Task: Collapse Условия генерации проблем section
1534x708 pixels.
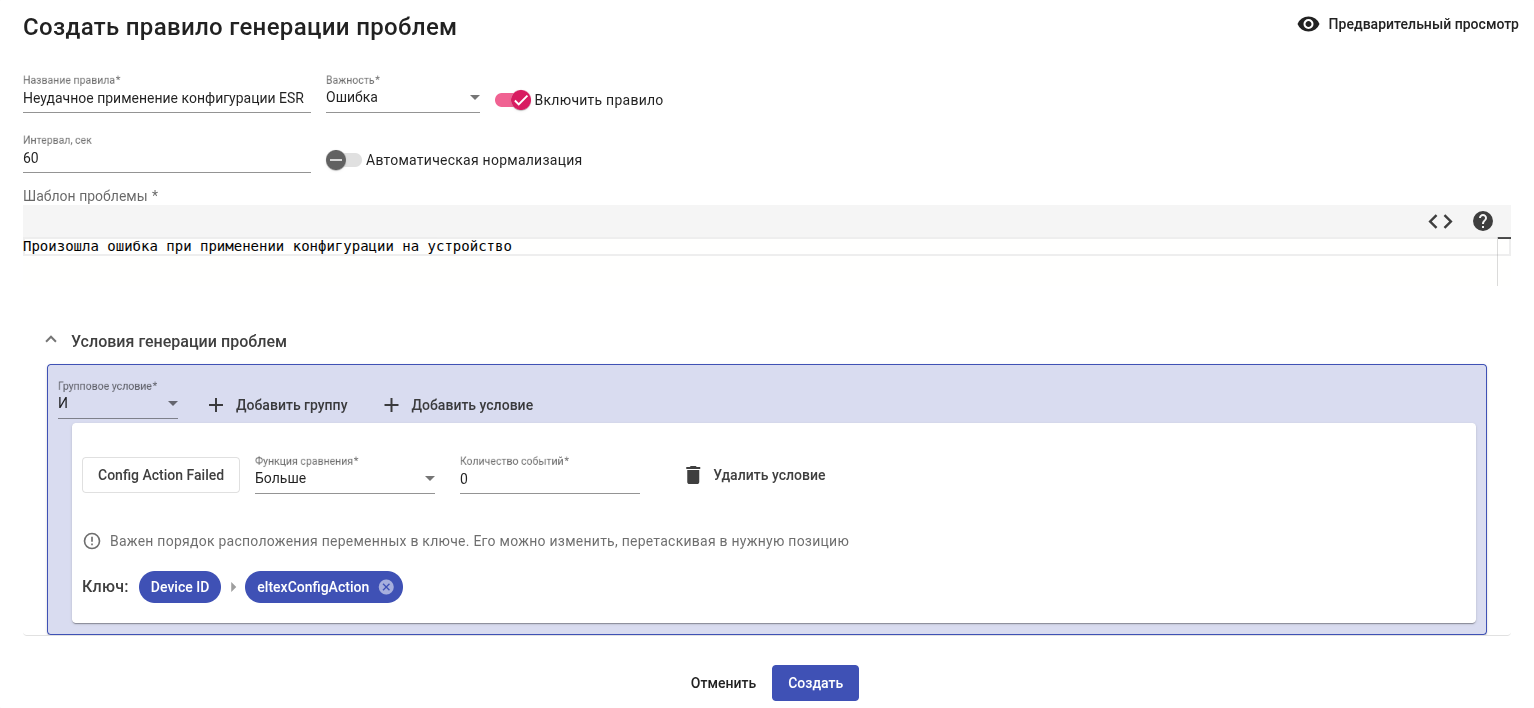Action: coord(52,341)
